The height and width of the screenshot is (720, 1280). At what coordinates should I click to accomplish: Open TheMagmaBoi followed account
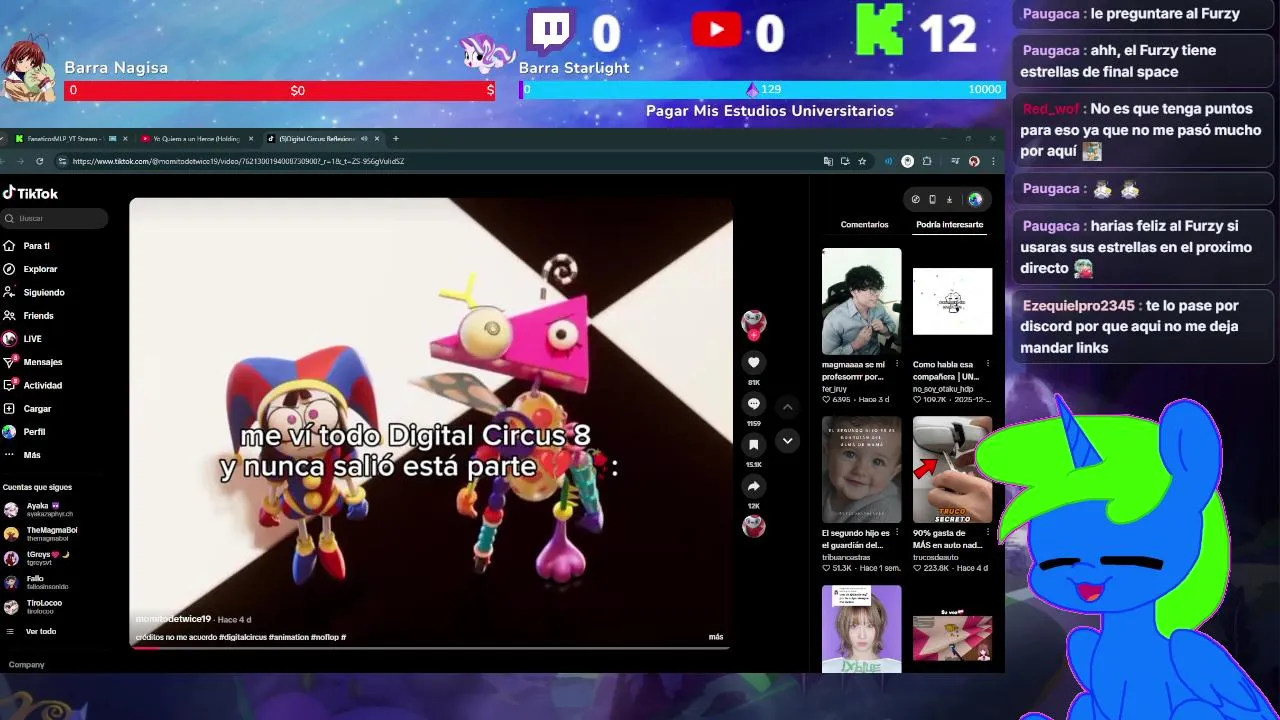click(x=42, y=534)
